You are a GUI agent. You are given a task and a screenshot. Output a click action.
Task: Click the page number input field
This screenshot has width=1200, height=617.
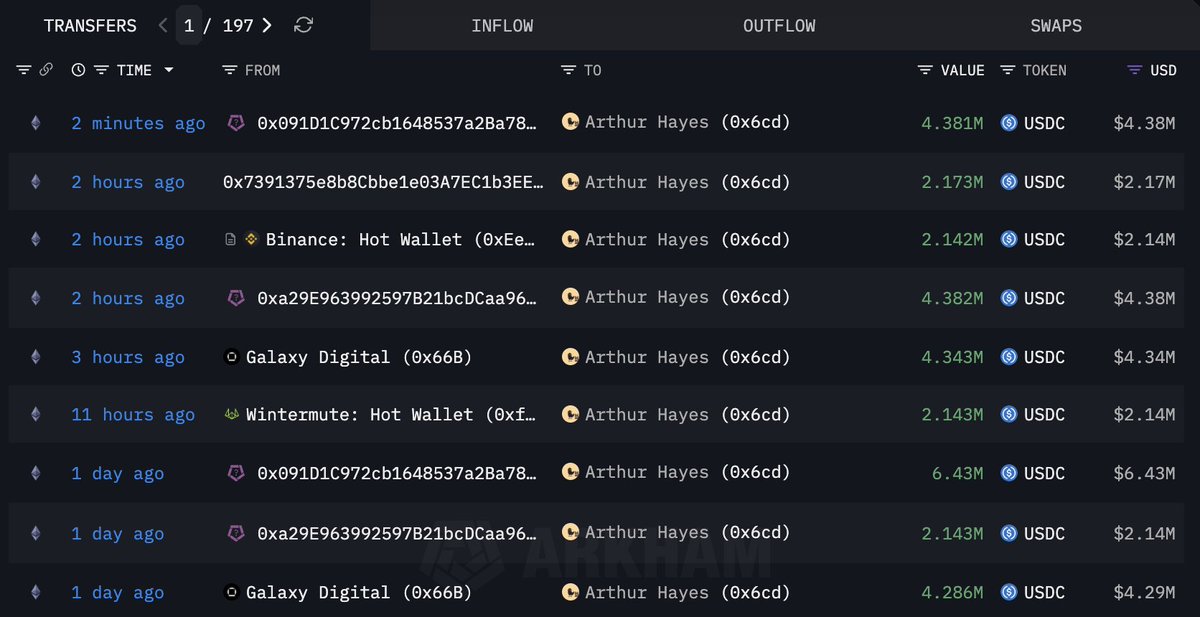pos(189,25)
